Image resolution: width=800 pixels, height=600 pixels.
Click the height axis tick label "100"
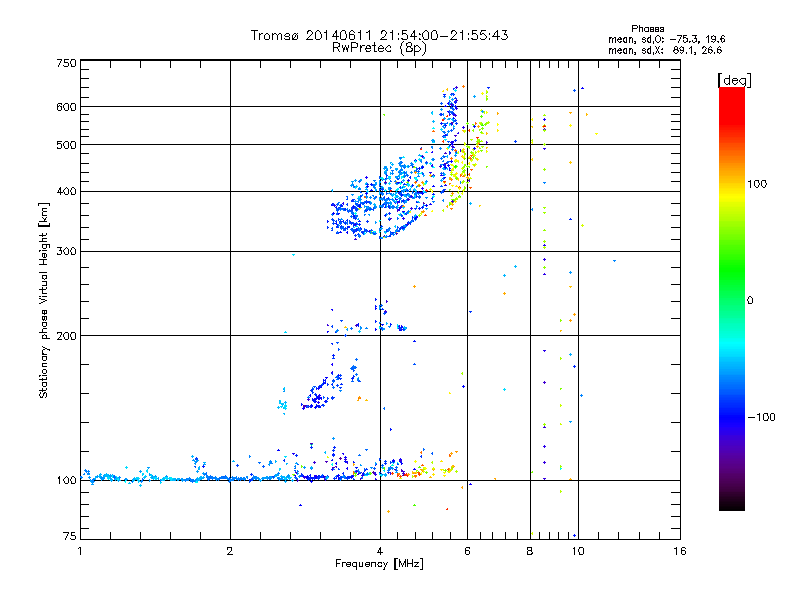click(x=67, y=480)
